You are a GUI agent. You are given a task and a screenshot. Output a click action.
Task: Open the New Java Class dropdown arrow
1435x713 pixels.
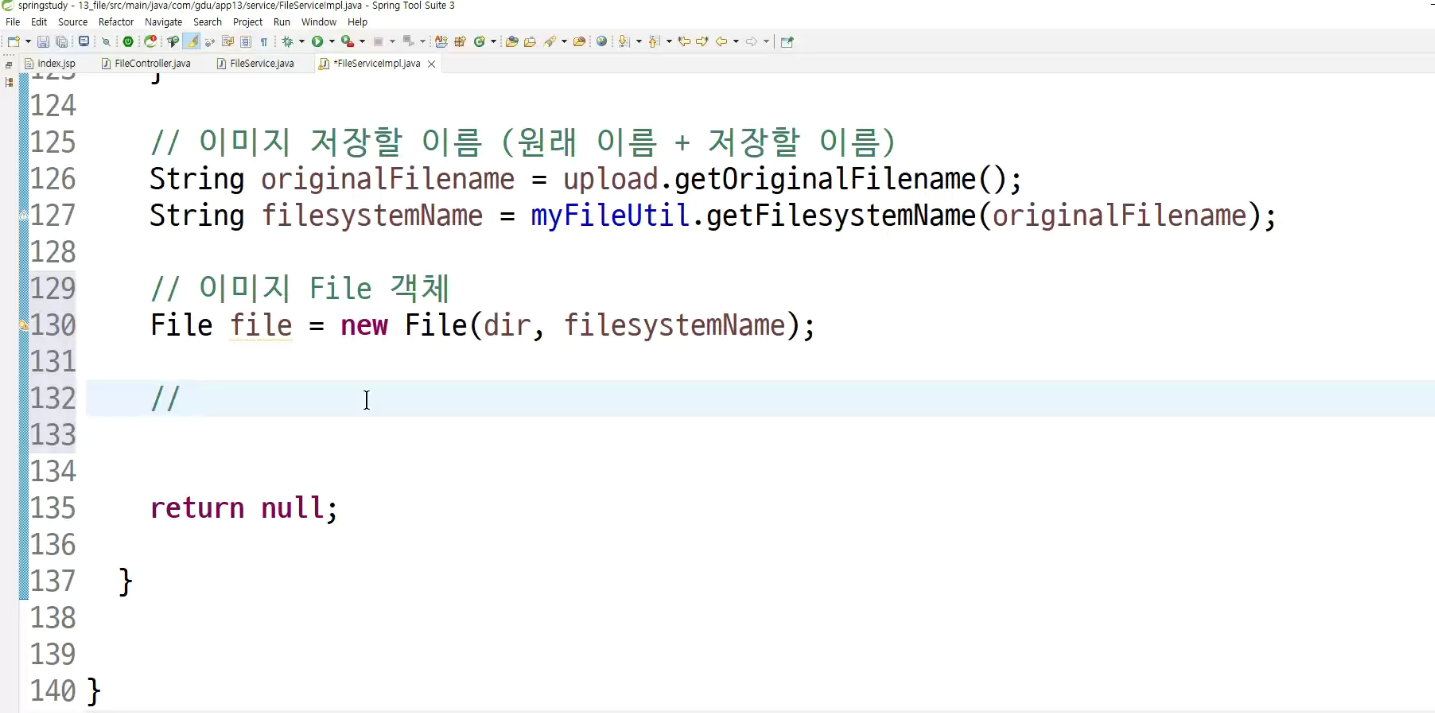493,41
